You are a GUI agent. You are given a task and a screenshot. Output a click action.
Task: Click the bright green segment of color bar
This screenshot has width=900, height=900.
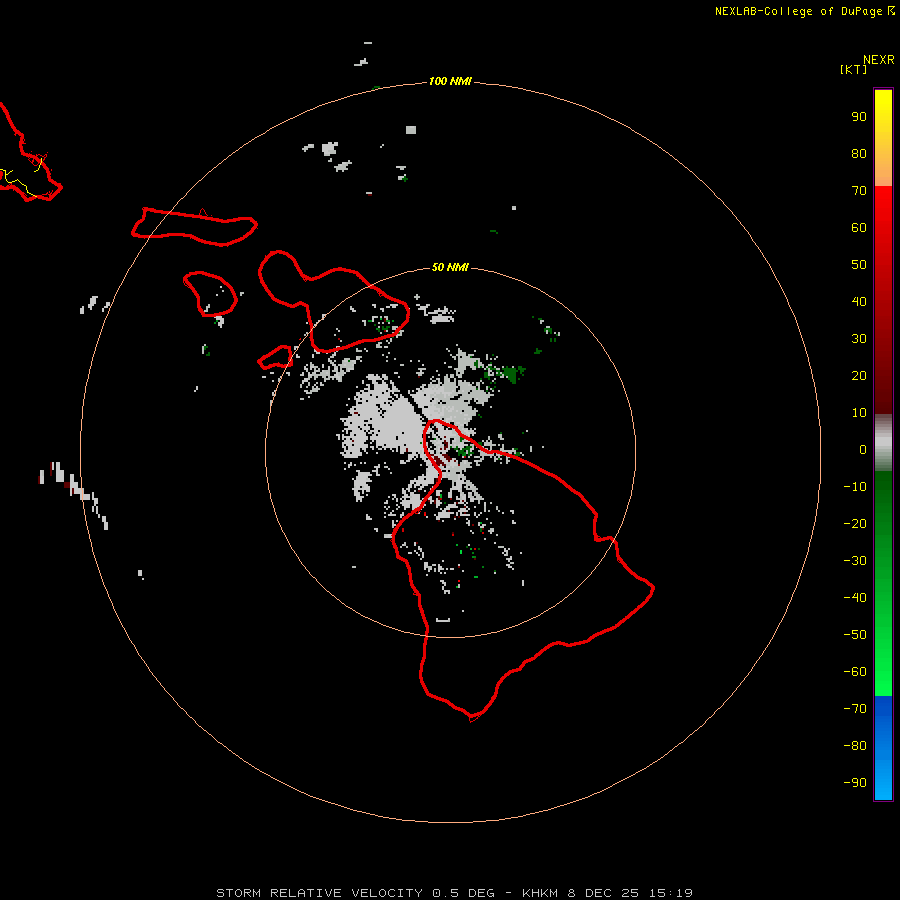tap(883, 584)
